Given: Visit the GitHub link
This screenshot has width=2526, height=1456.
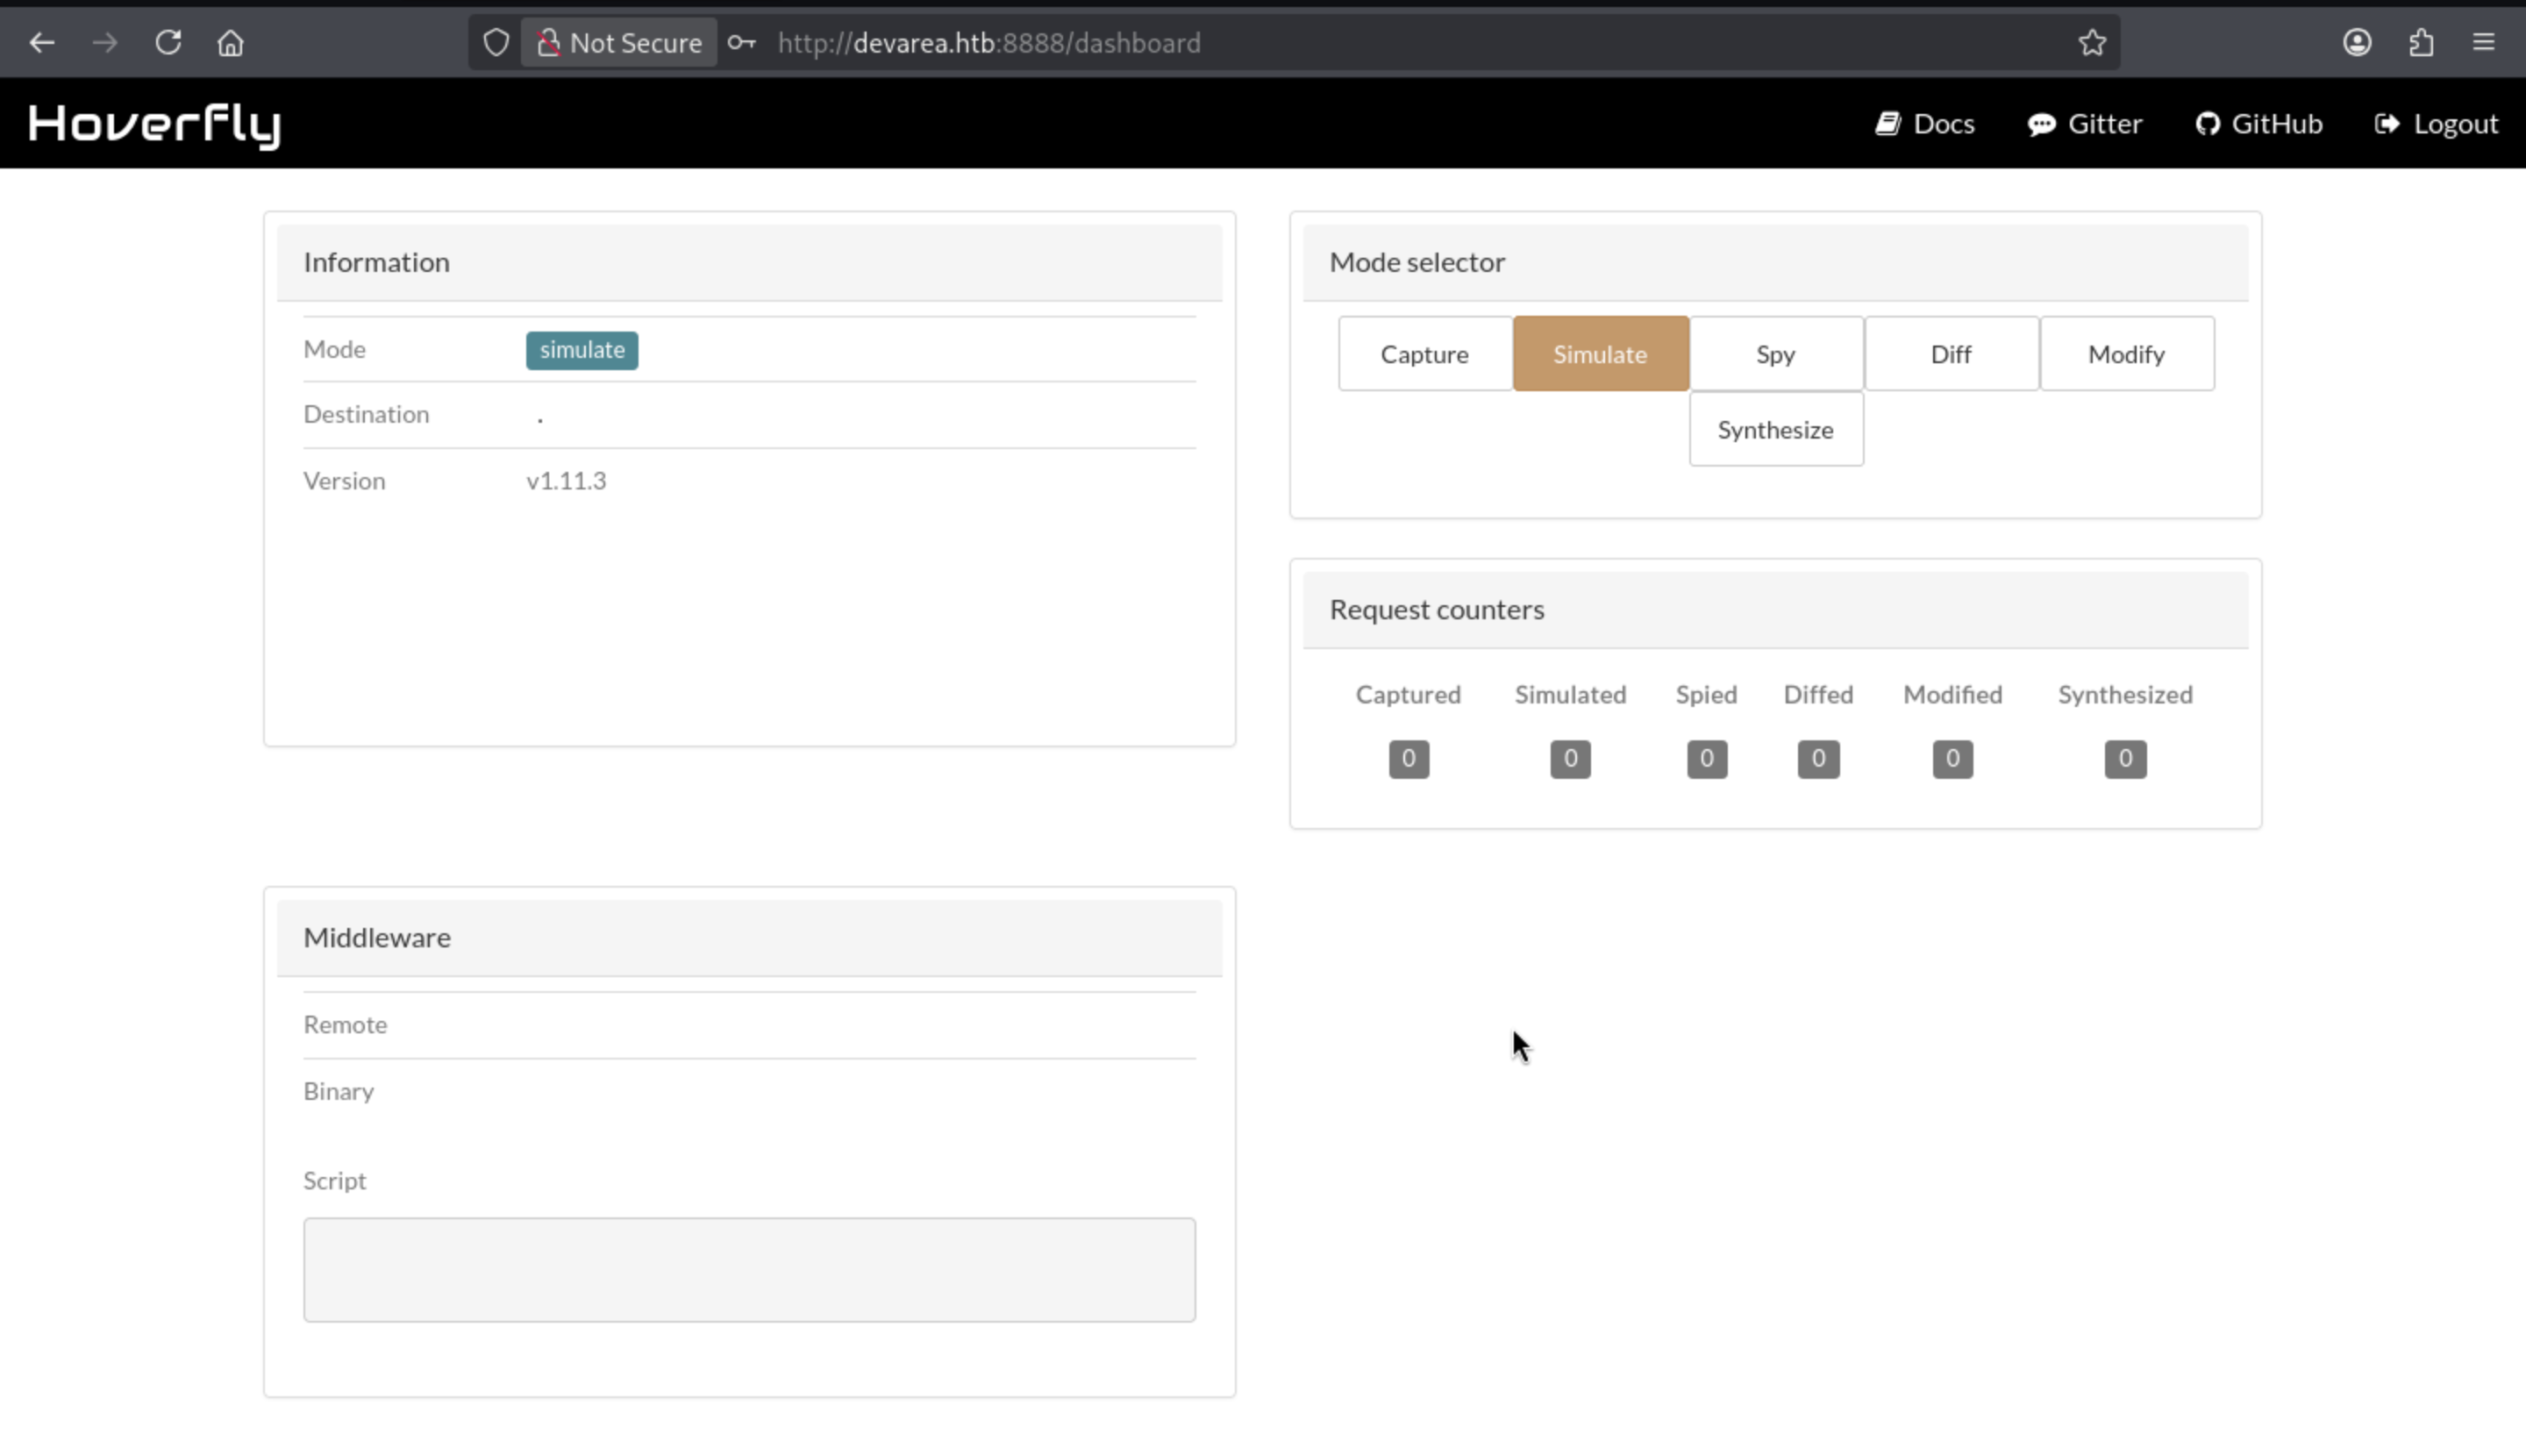Looking at the screenshot, I should (x=2260, y=124).
